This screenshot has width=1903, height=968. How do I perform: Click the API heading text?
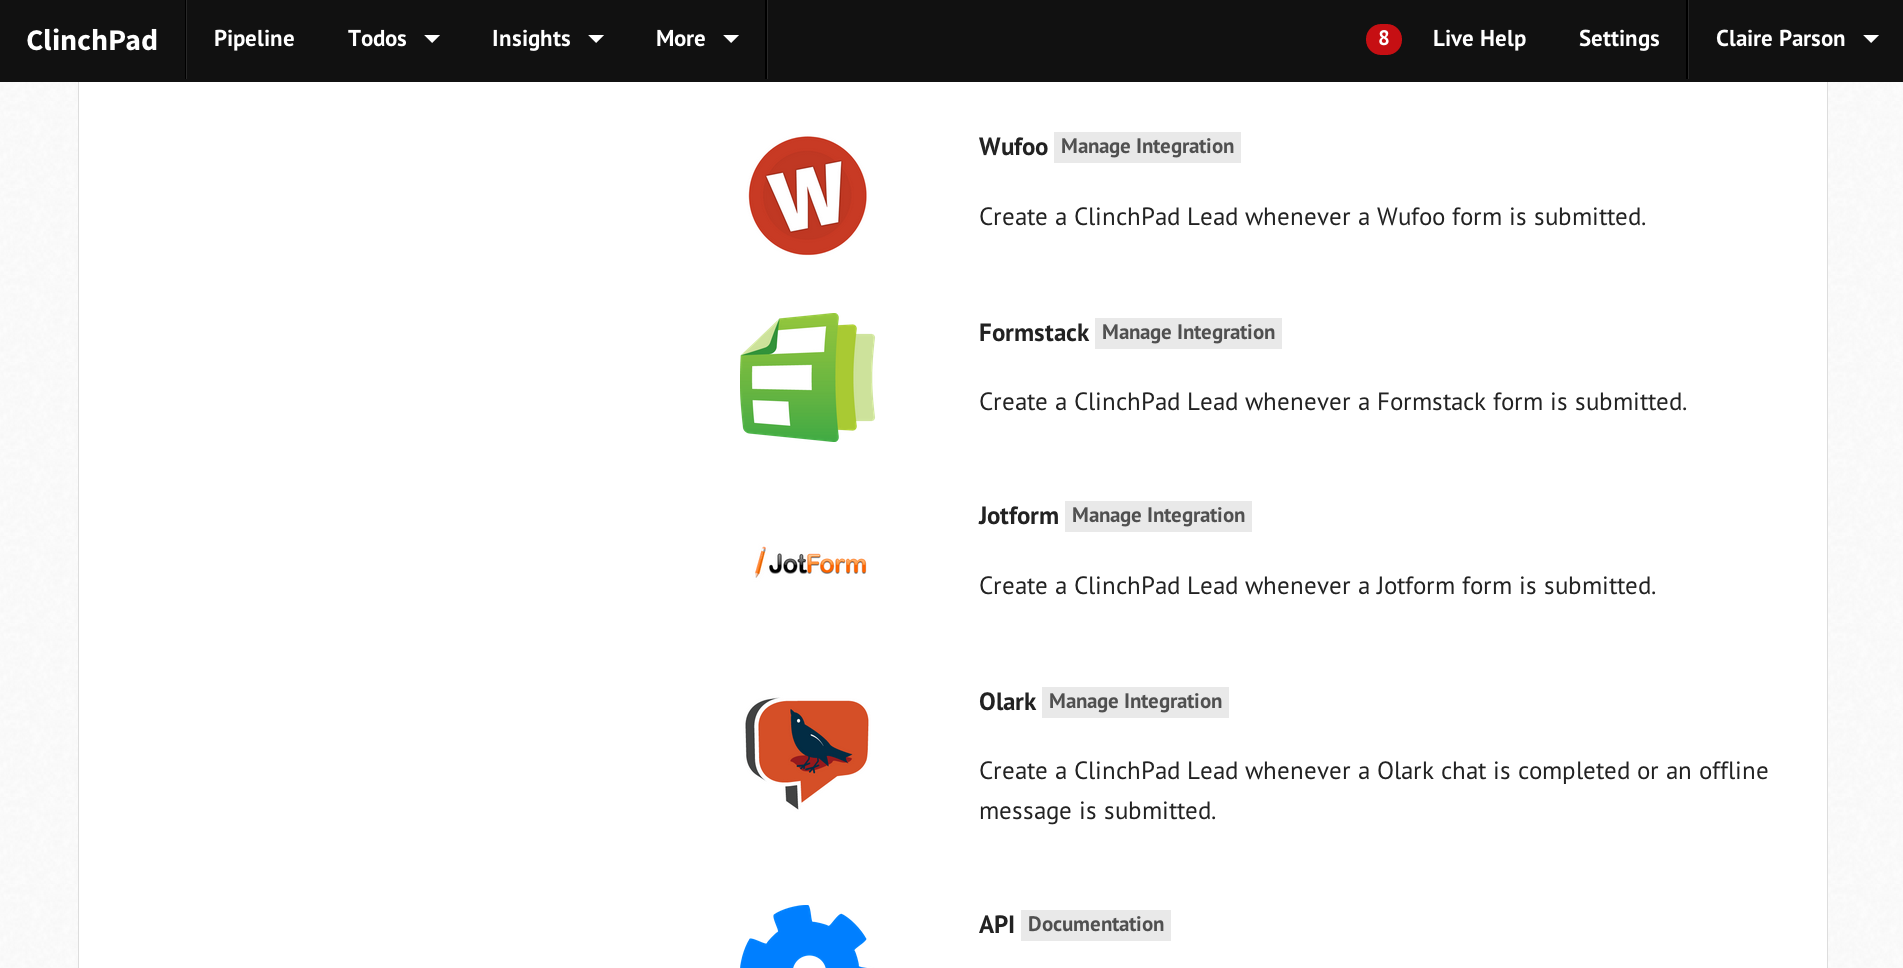[997, 925]
